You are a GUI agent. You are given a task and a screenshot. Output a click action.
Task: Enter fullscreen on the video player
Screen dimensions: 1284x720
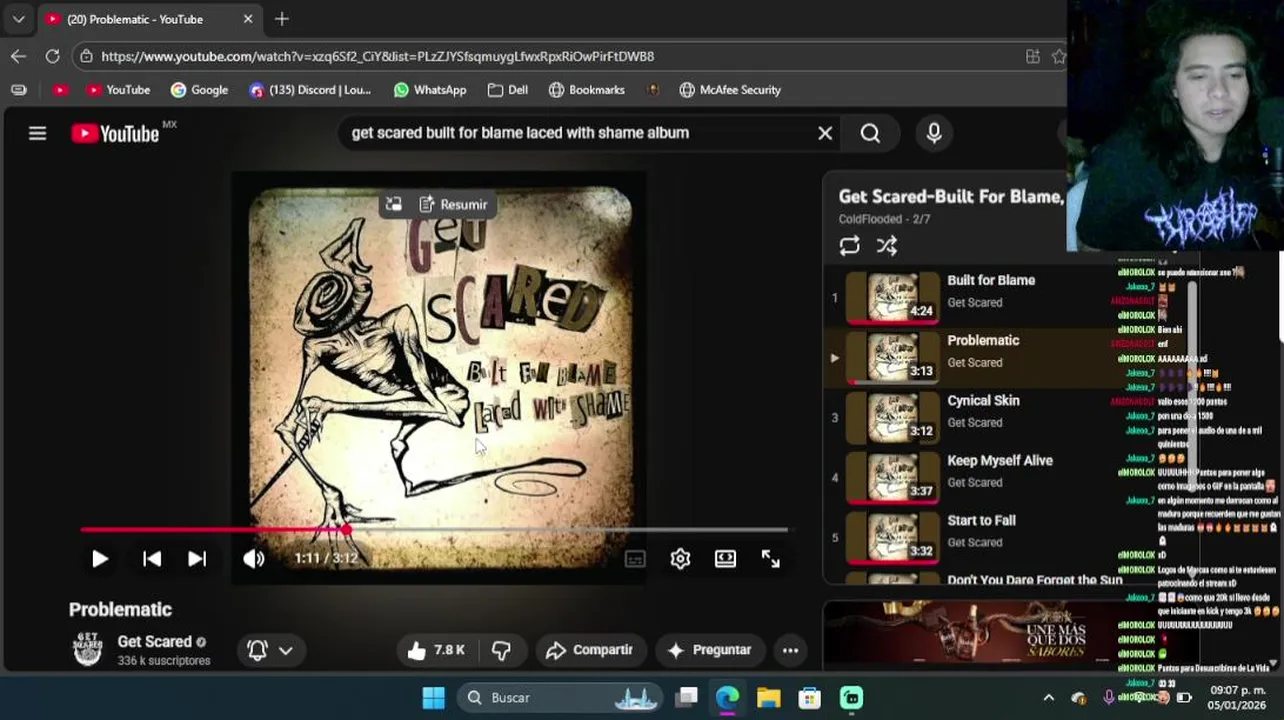(770, 559)
